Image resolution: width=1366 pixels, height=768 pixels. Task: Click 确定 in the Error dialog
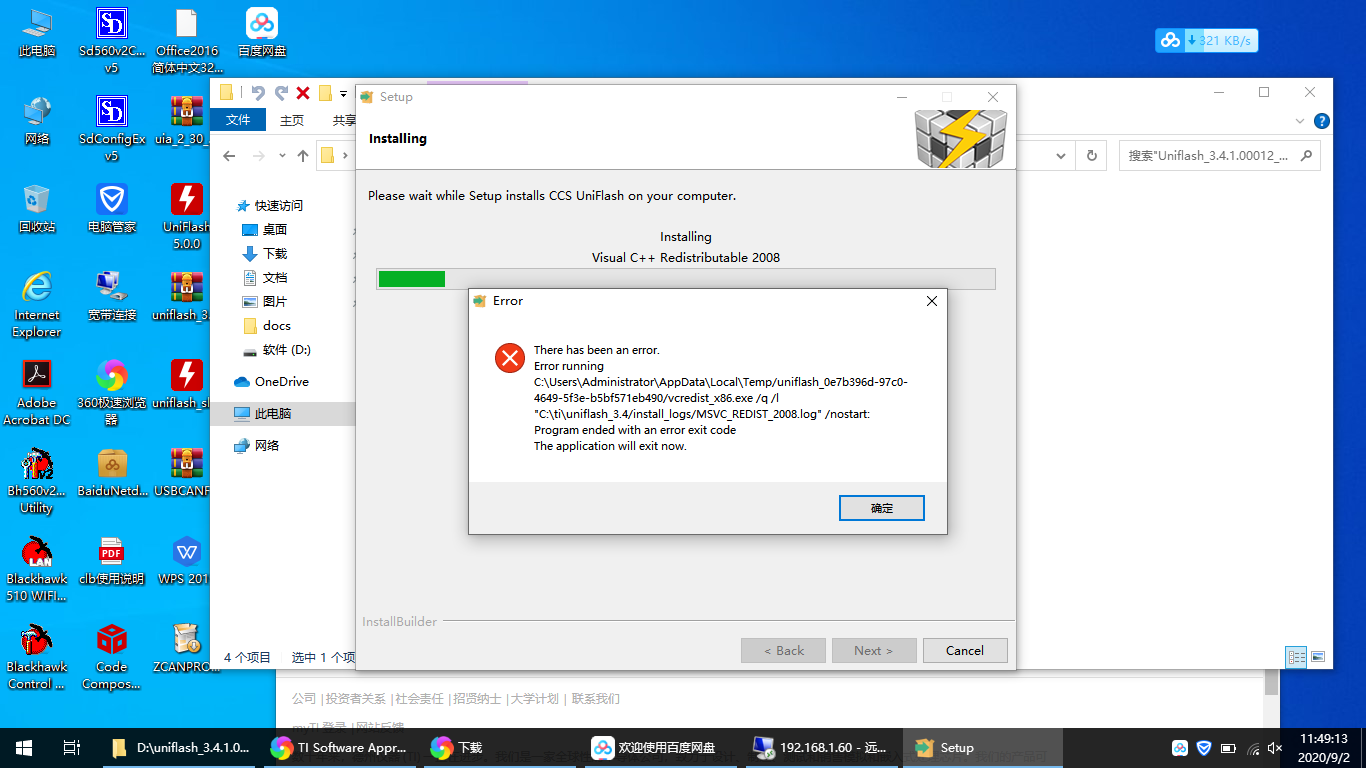pyautogui.click(x=881, y=508)
